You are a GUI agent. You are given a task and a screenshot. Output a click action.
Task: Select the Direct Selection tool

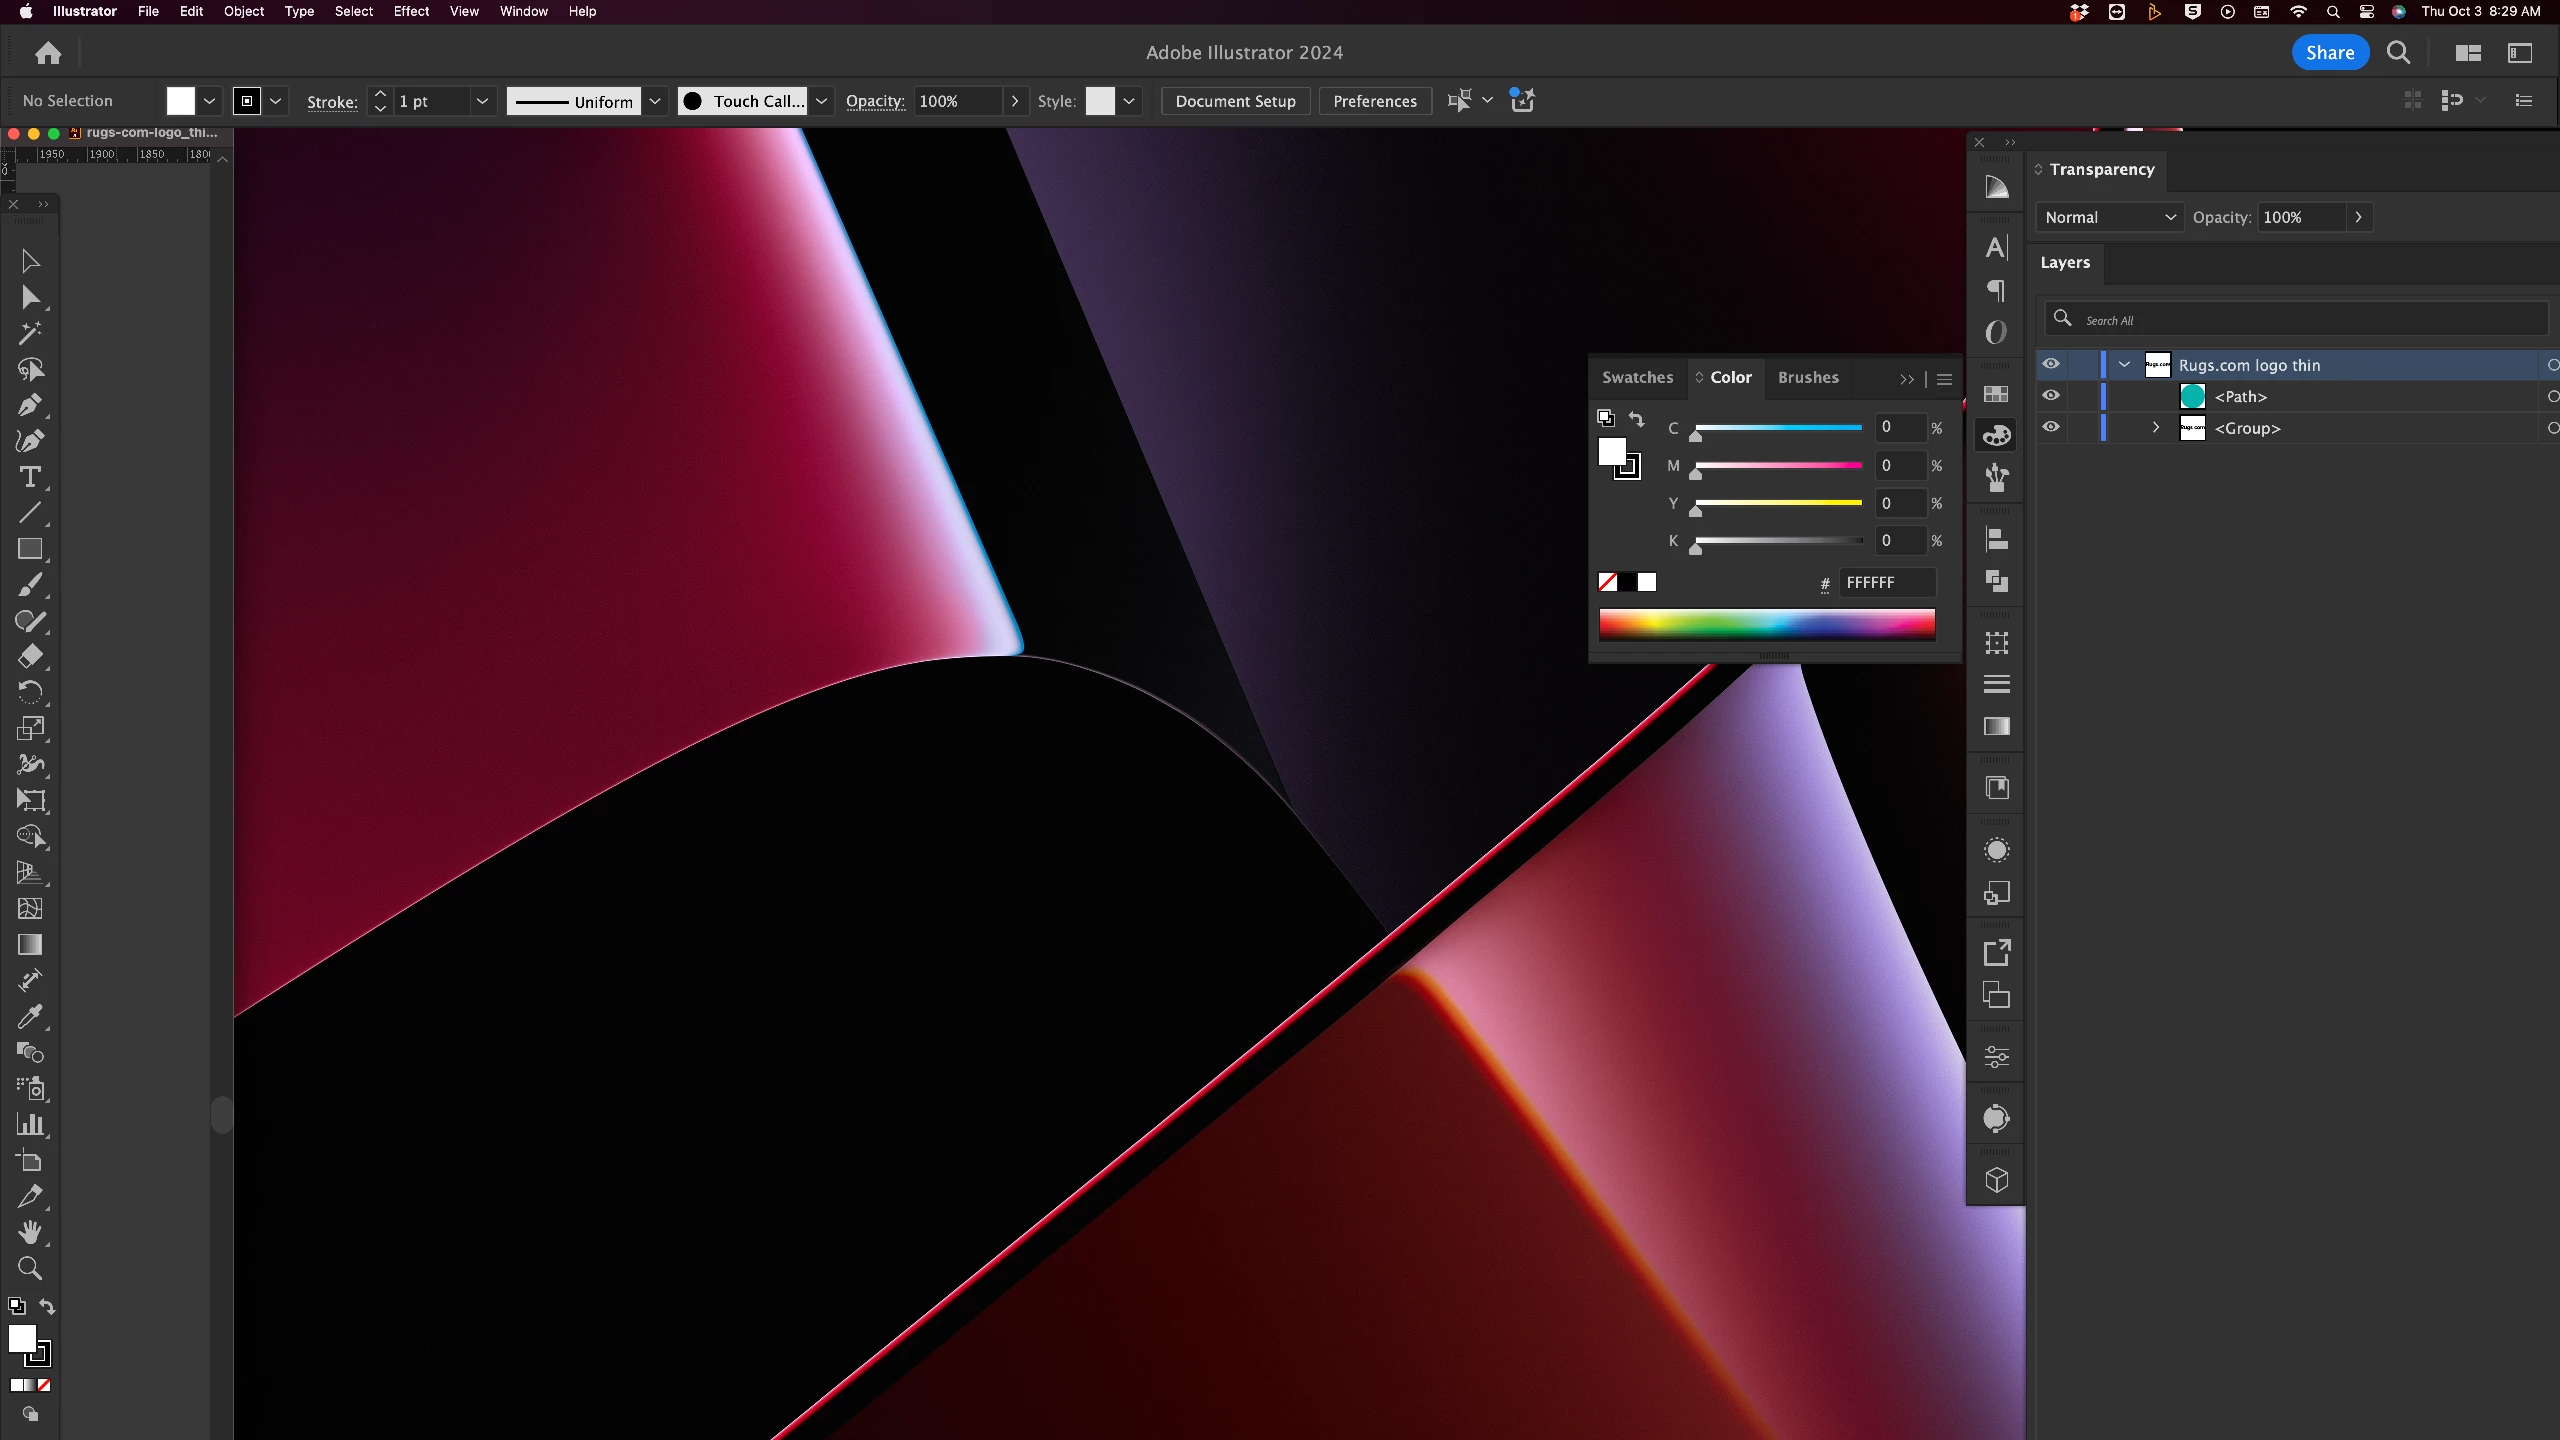coord(29,297)
